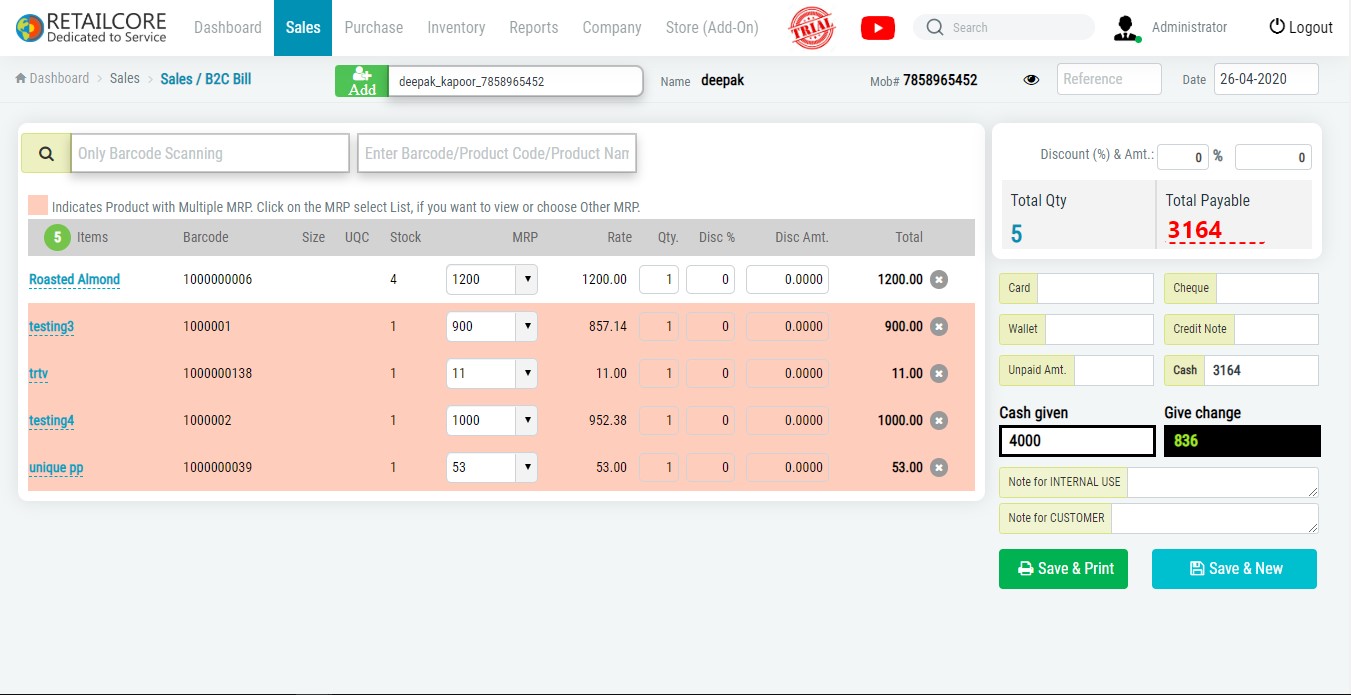The width and height of the screenshot is (1351, 695).
Task: Click the Only Barcode Scanning field
Action: pyautogui.click(x=210, y=153)
